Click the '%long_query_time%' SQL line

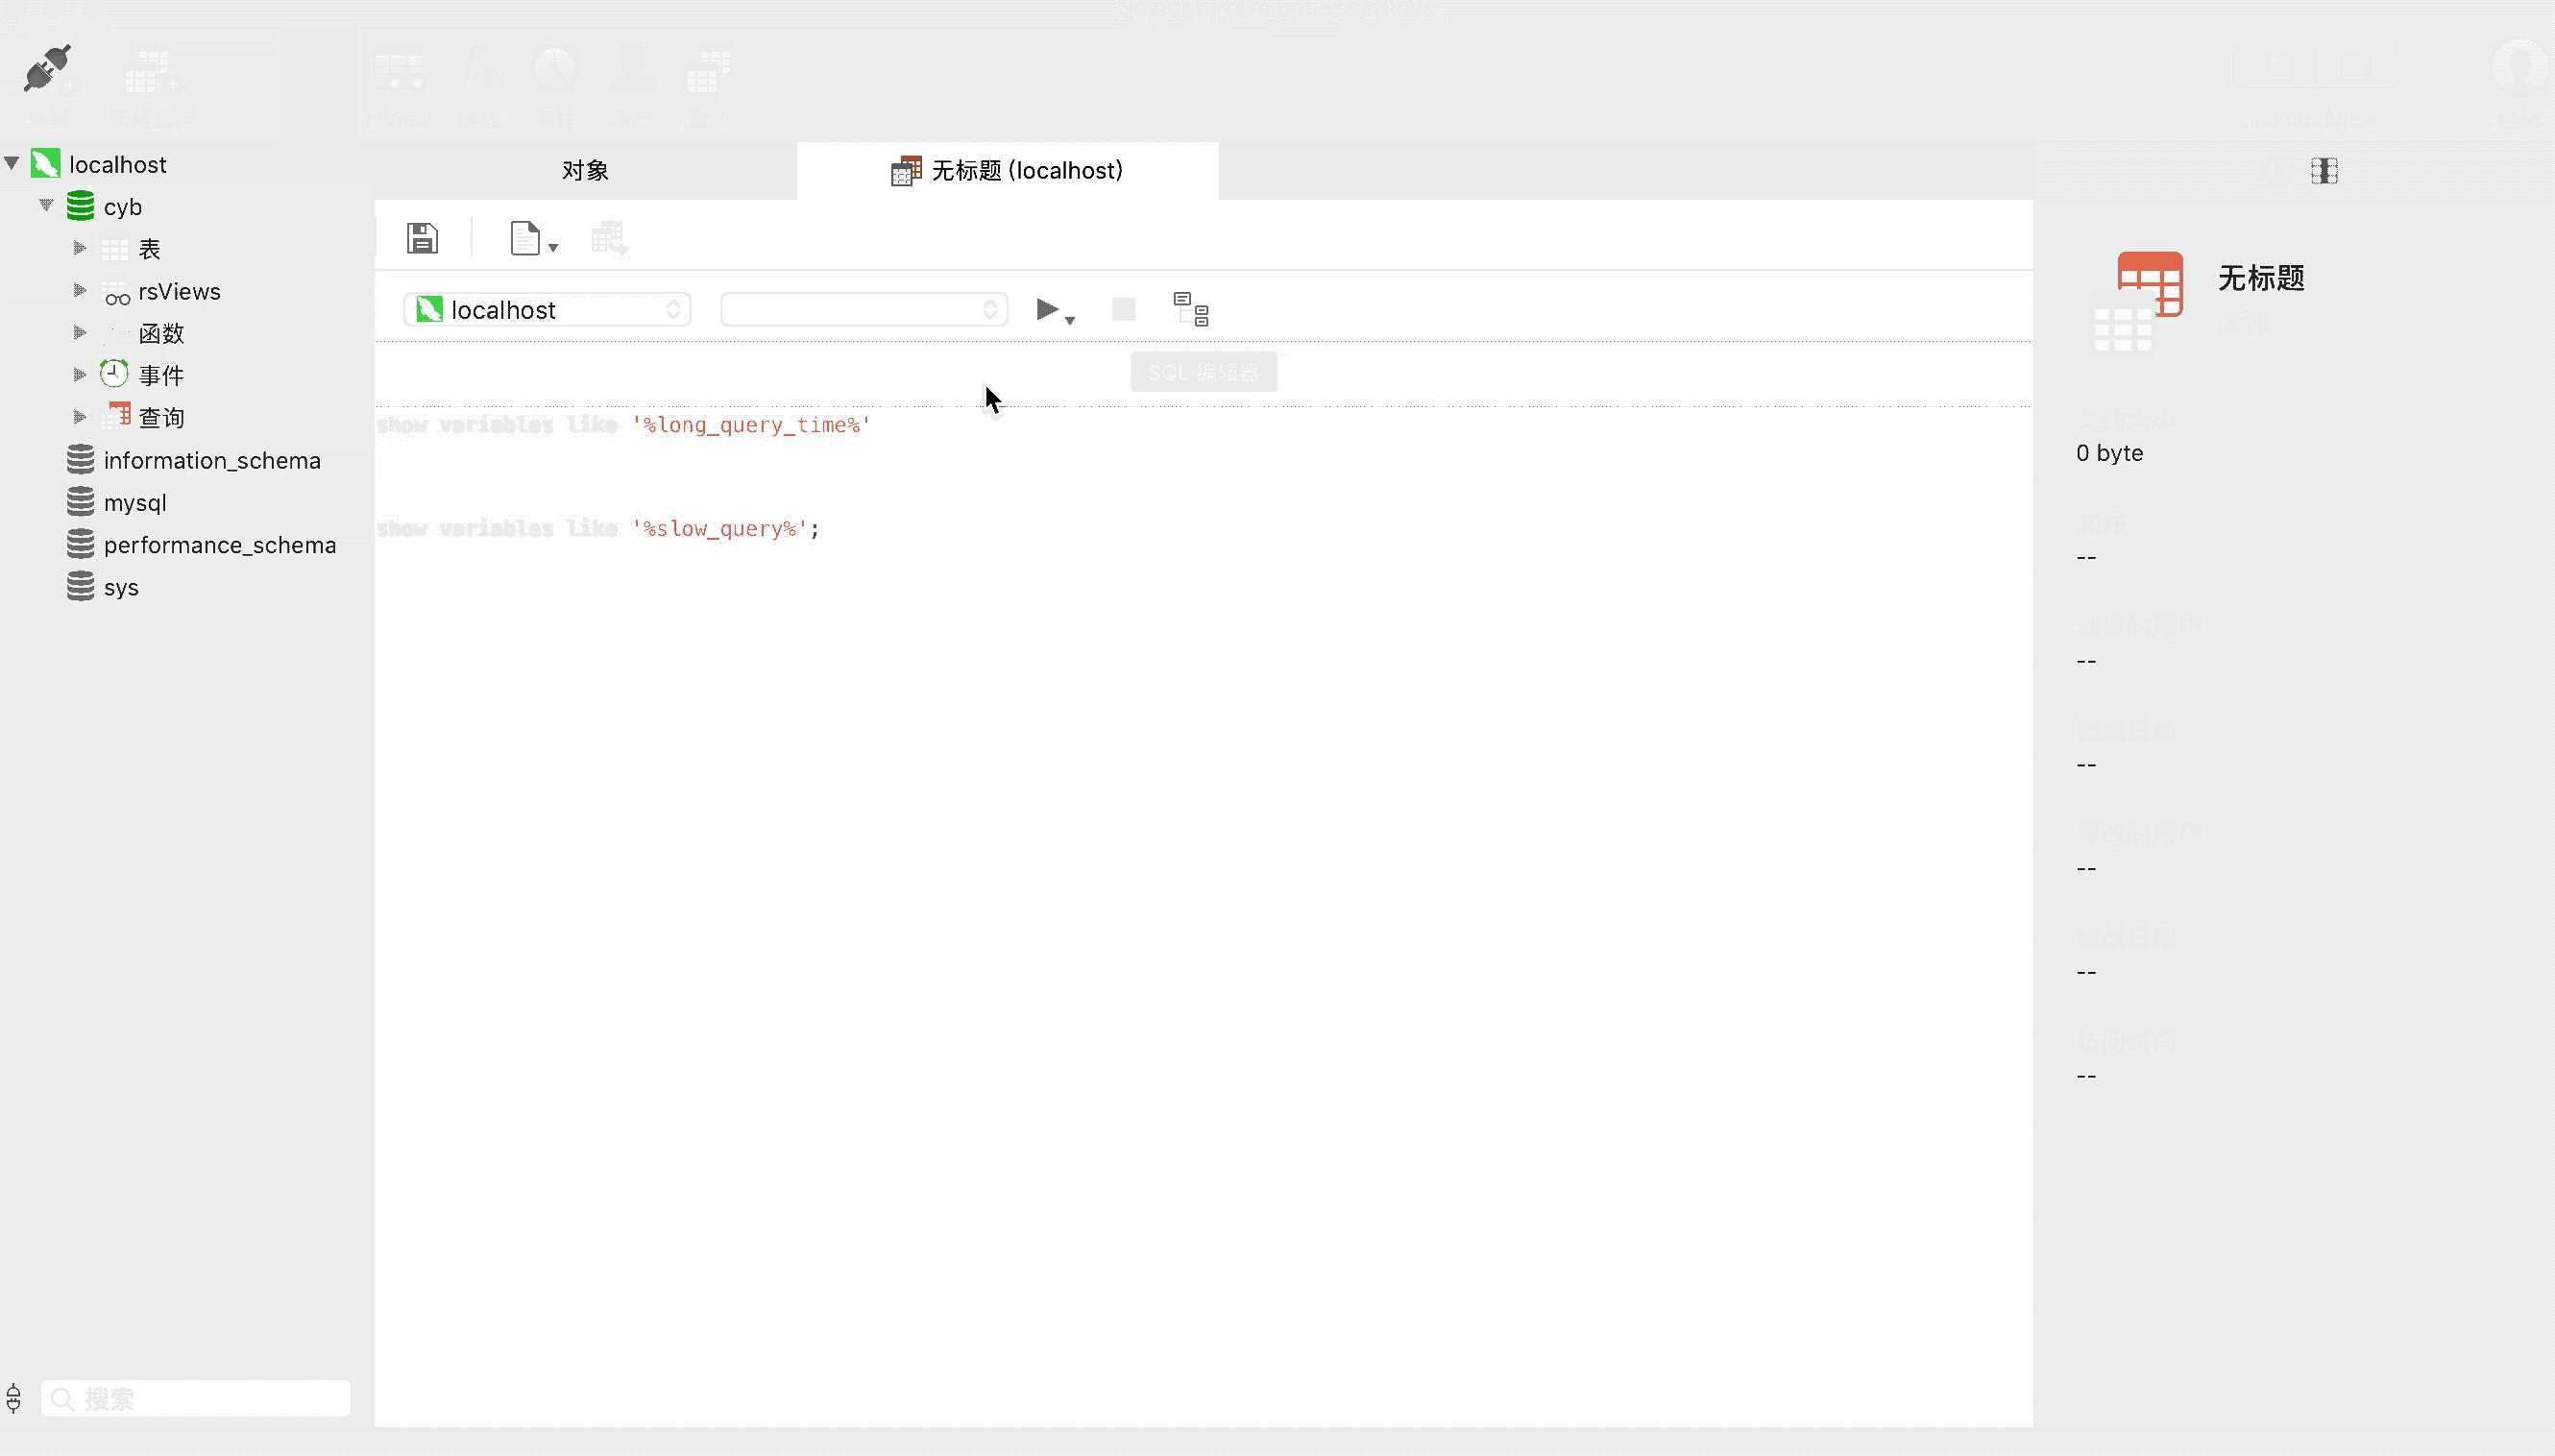[623, 425]
